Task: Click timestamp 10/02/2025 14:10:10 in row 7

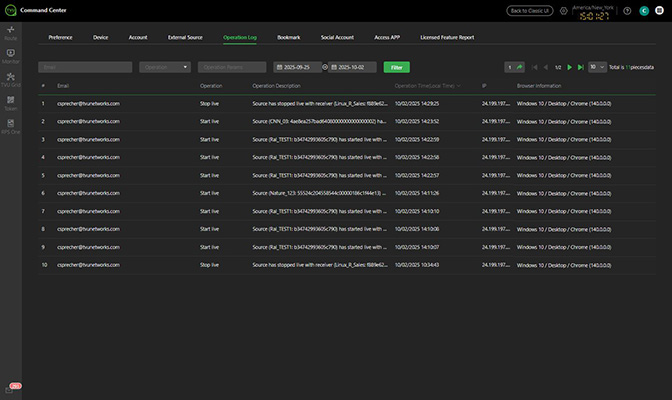Action: point(417,211)
